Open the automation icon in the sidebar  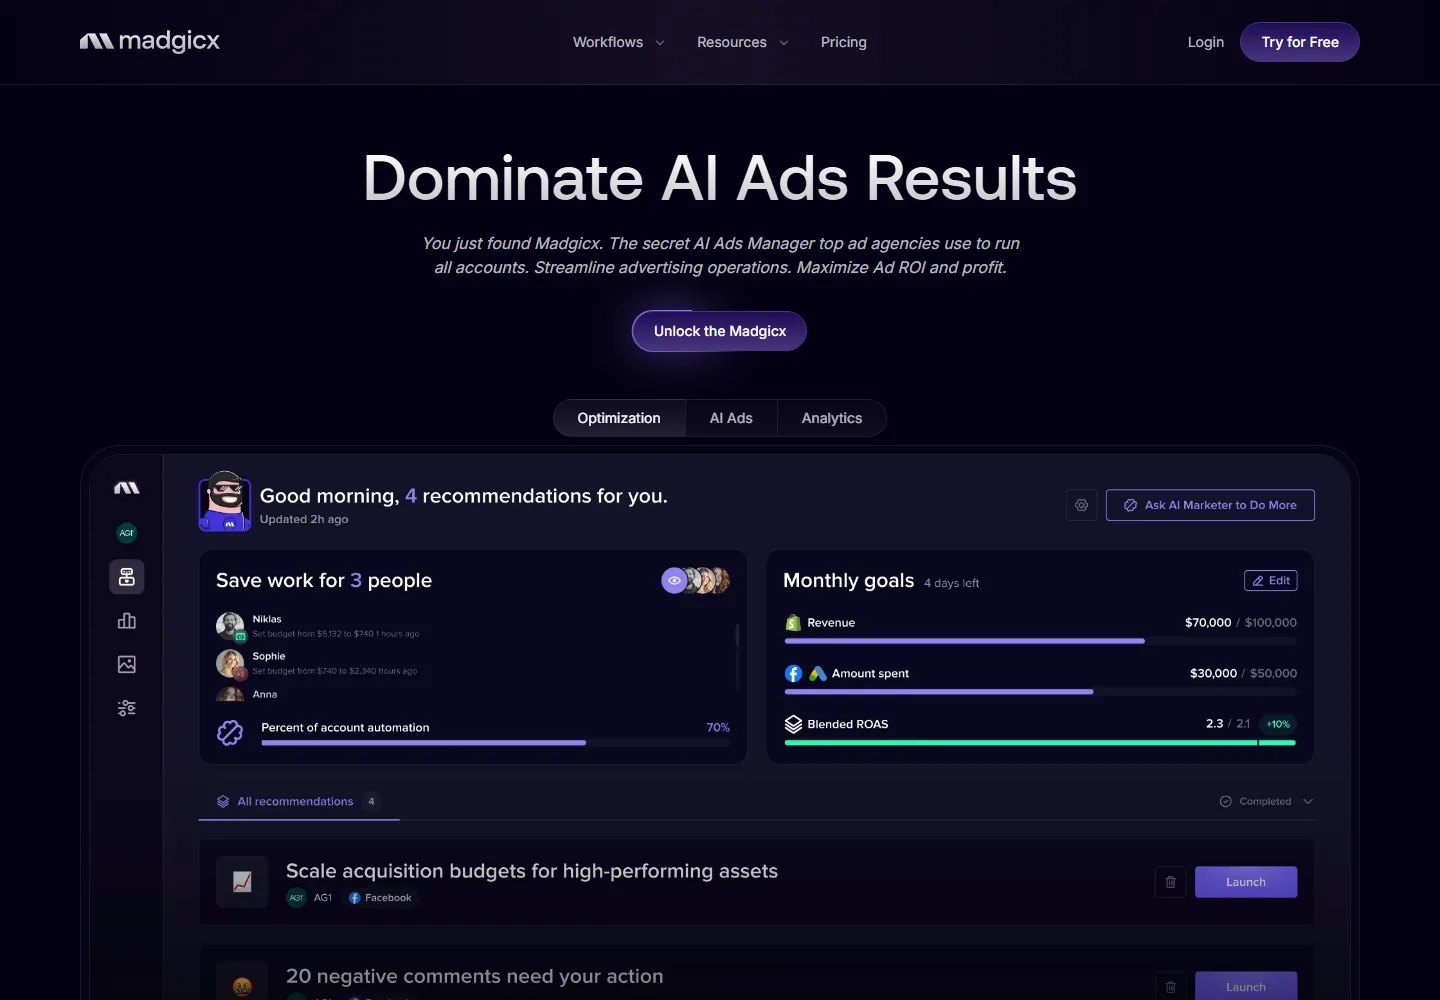pos(127,577)
